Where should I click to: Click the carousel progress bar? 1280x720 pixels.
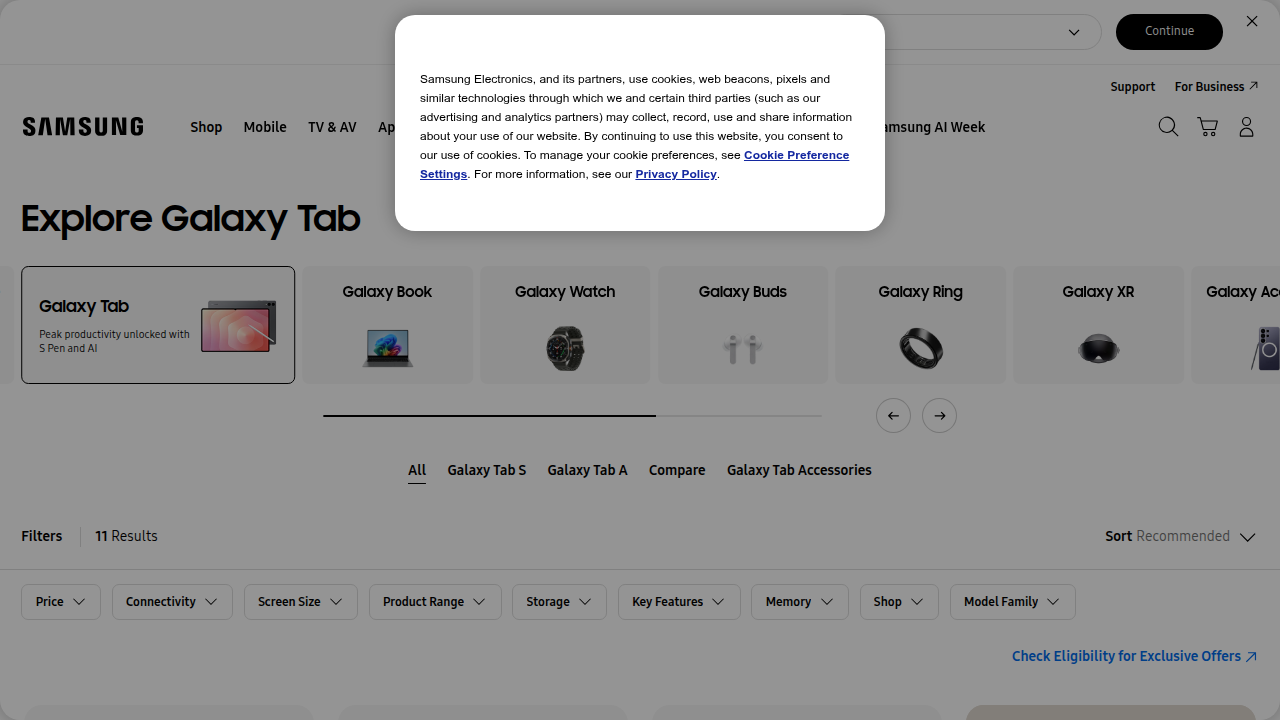[x=572, y=415]
